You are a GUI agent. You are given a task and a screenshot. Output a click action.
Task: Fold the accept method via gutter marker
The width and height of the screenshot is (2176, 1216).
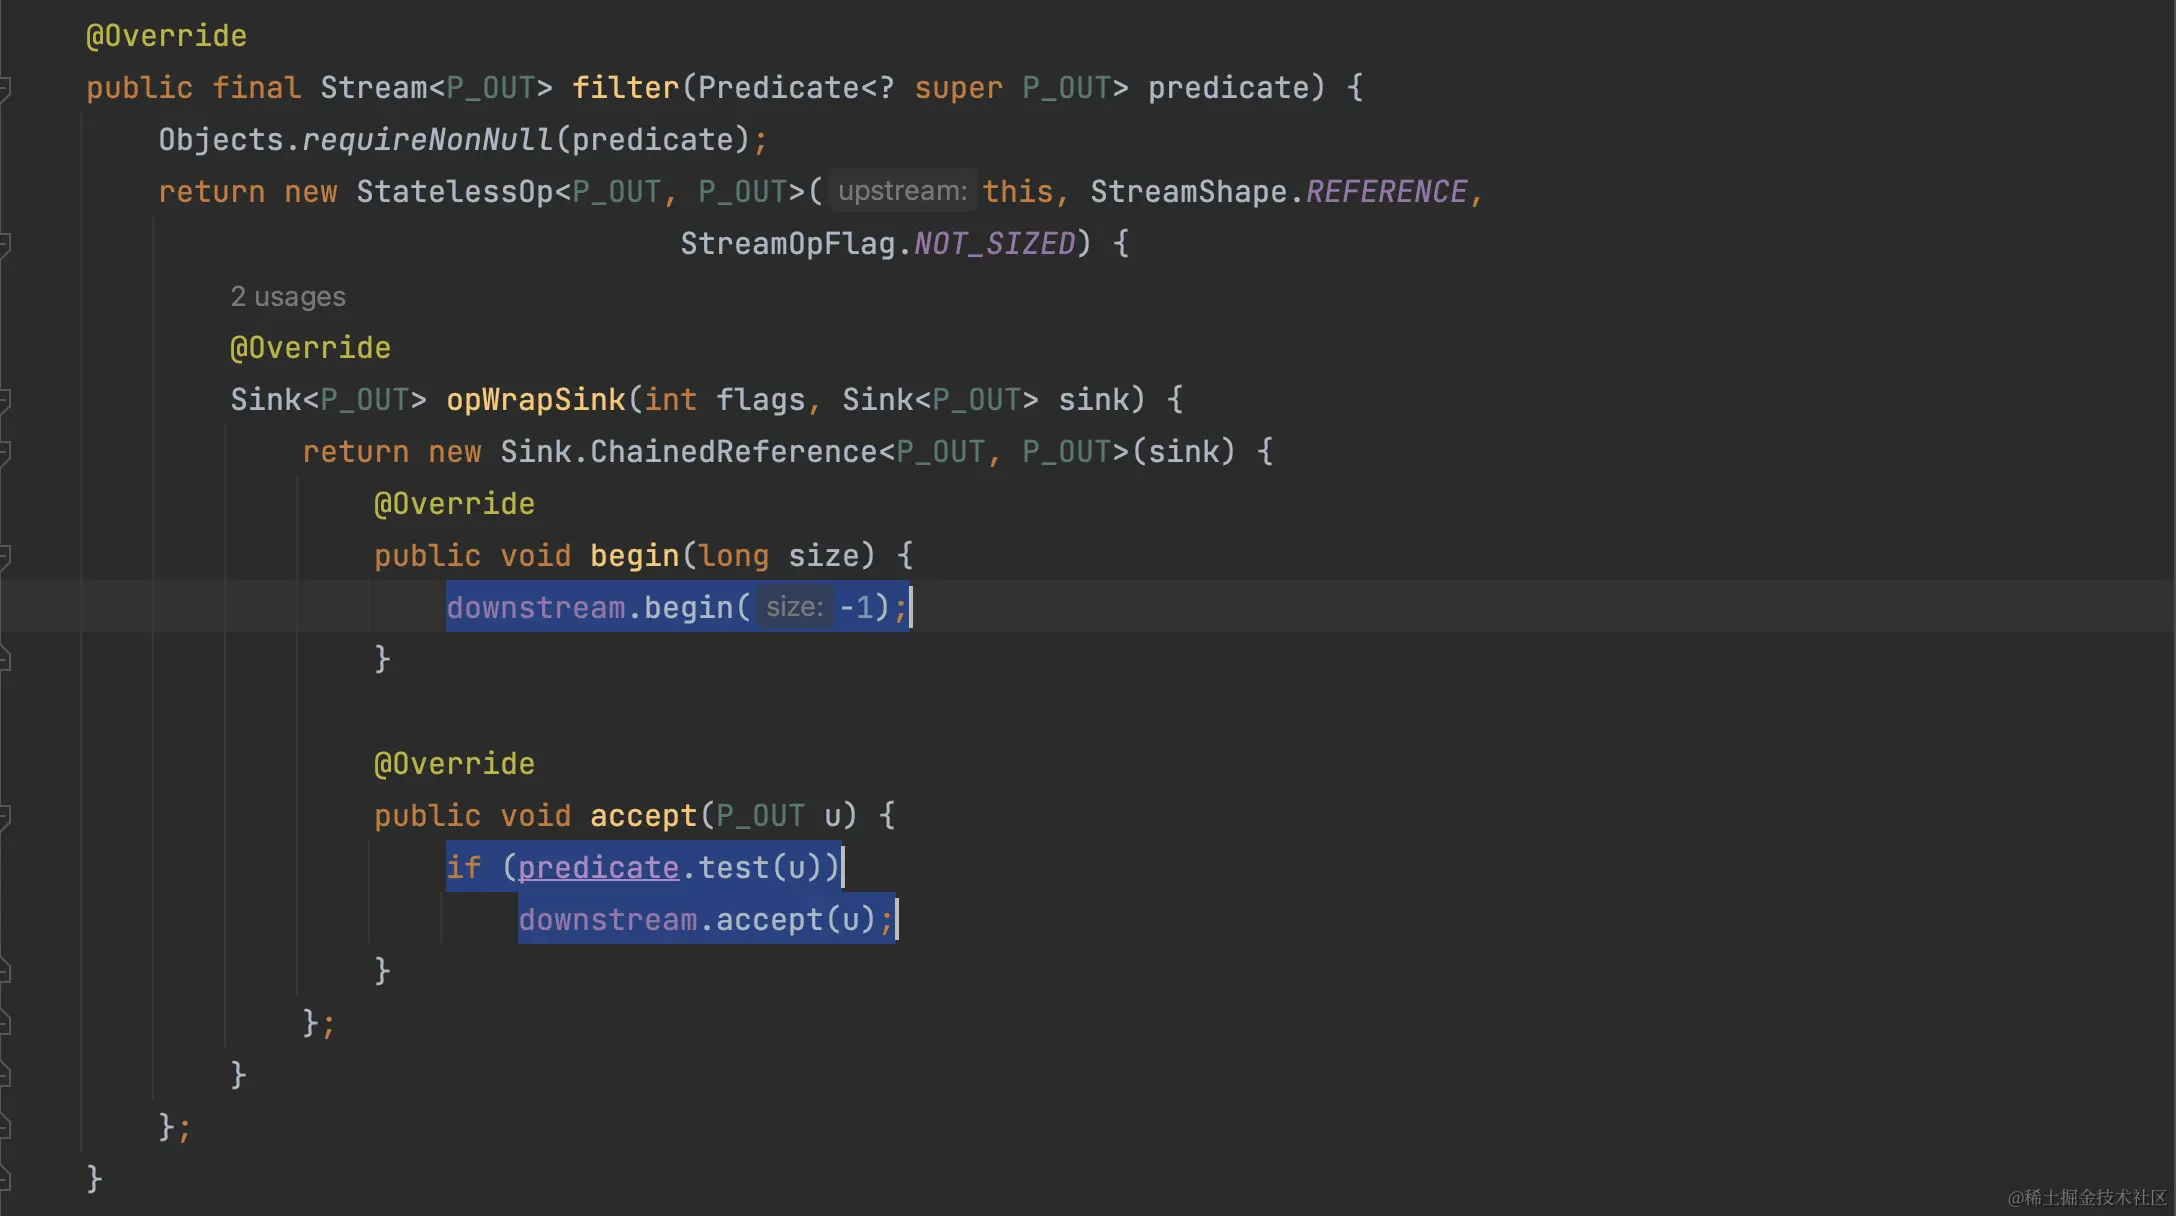(4, 817)
